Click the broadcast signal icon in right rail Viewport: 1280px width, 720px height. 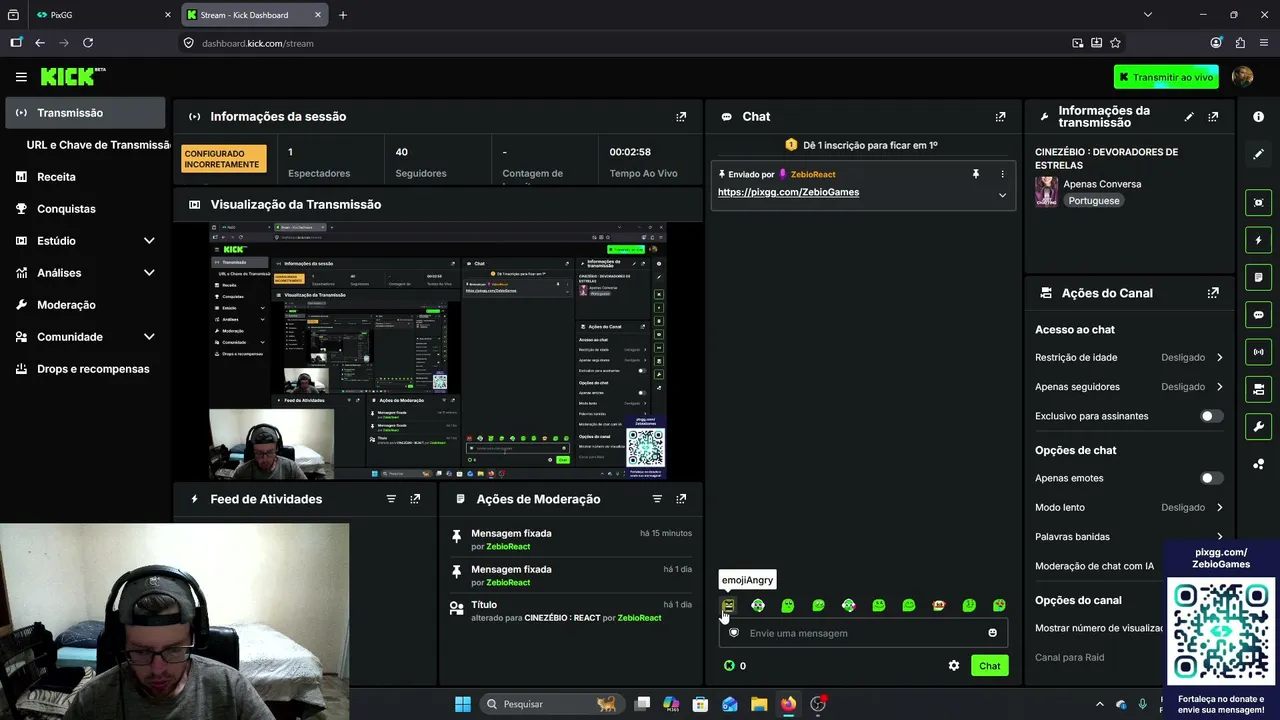tap(1258, 352)
